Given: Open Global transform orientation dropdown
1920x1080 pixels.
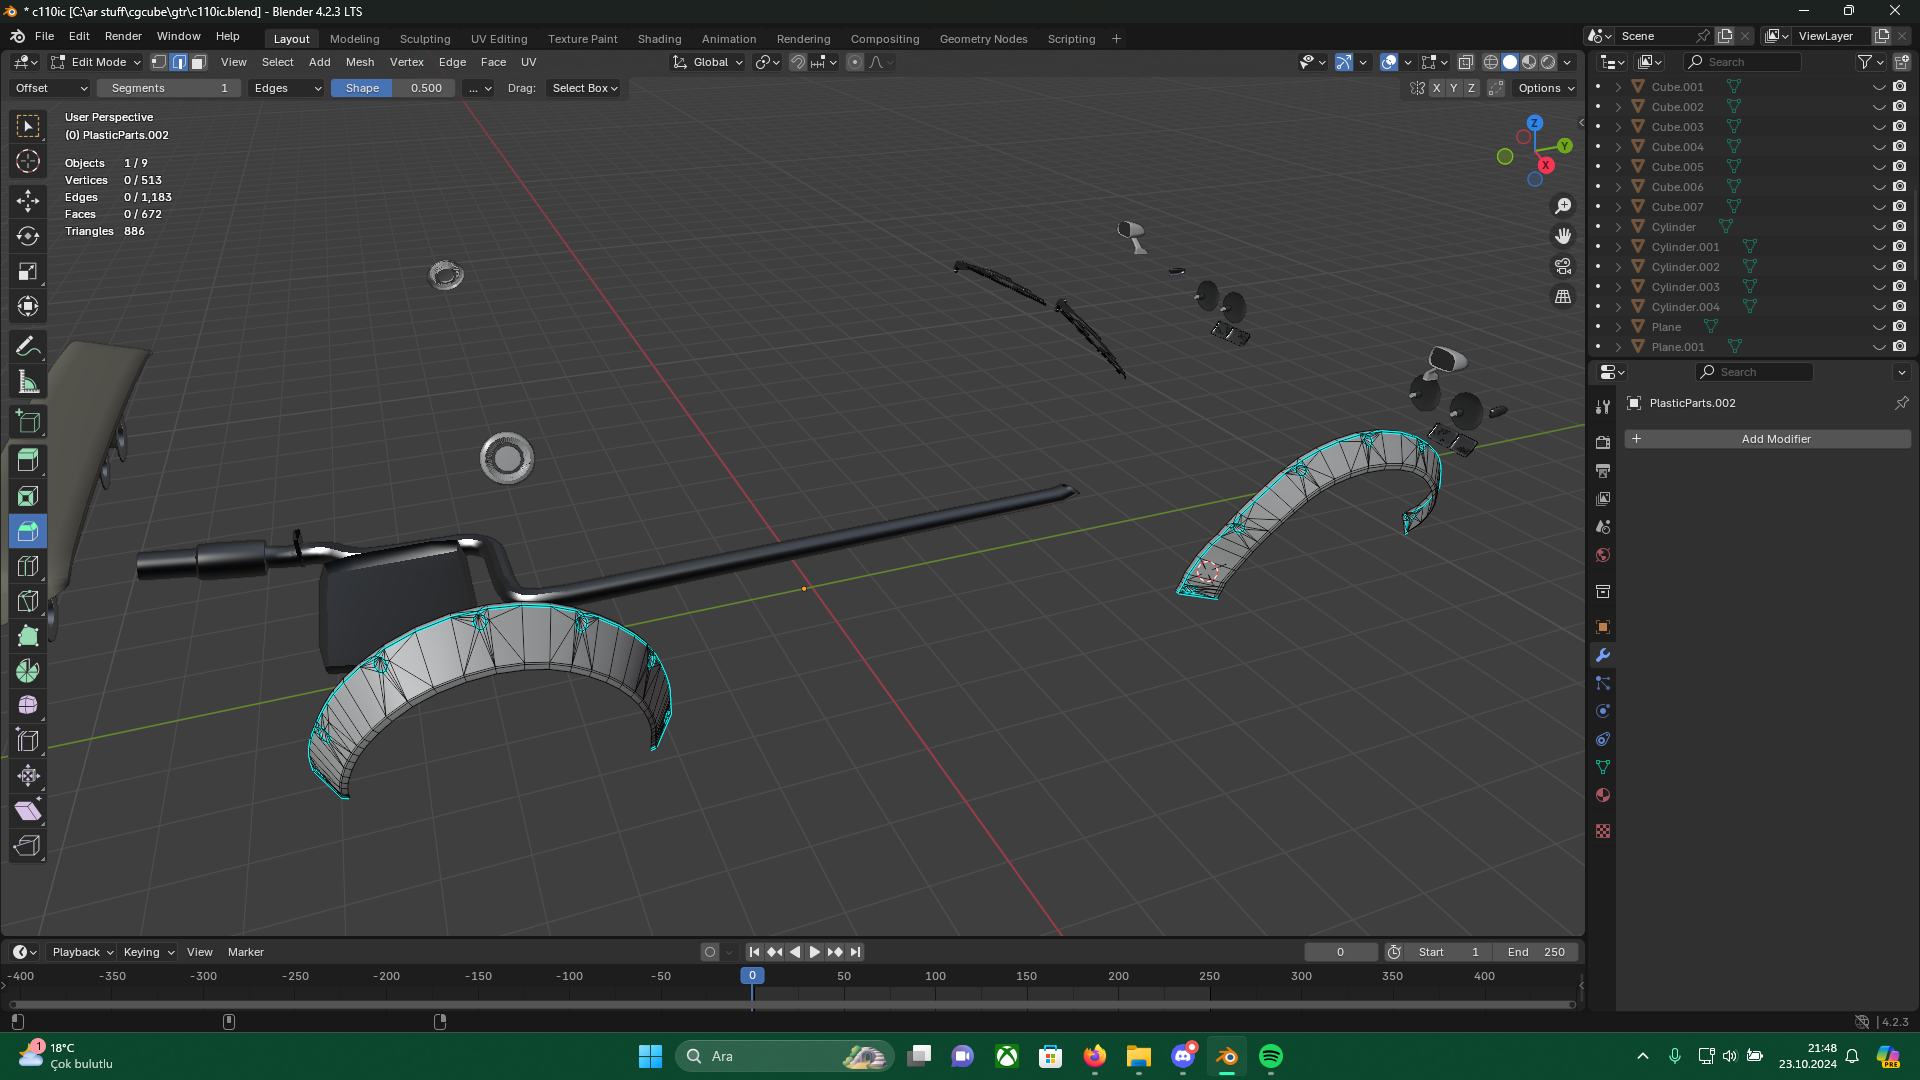Looking at the screenshot, I should (709, 62).
